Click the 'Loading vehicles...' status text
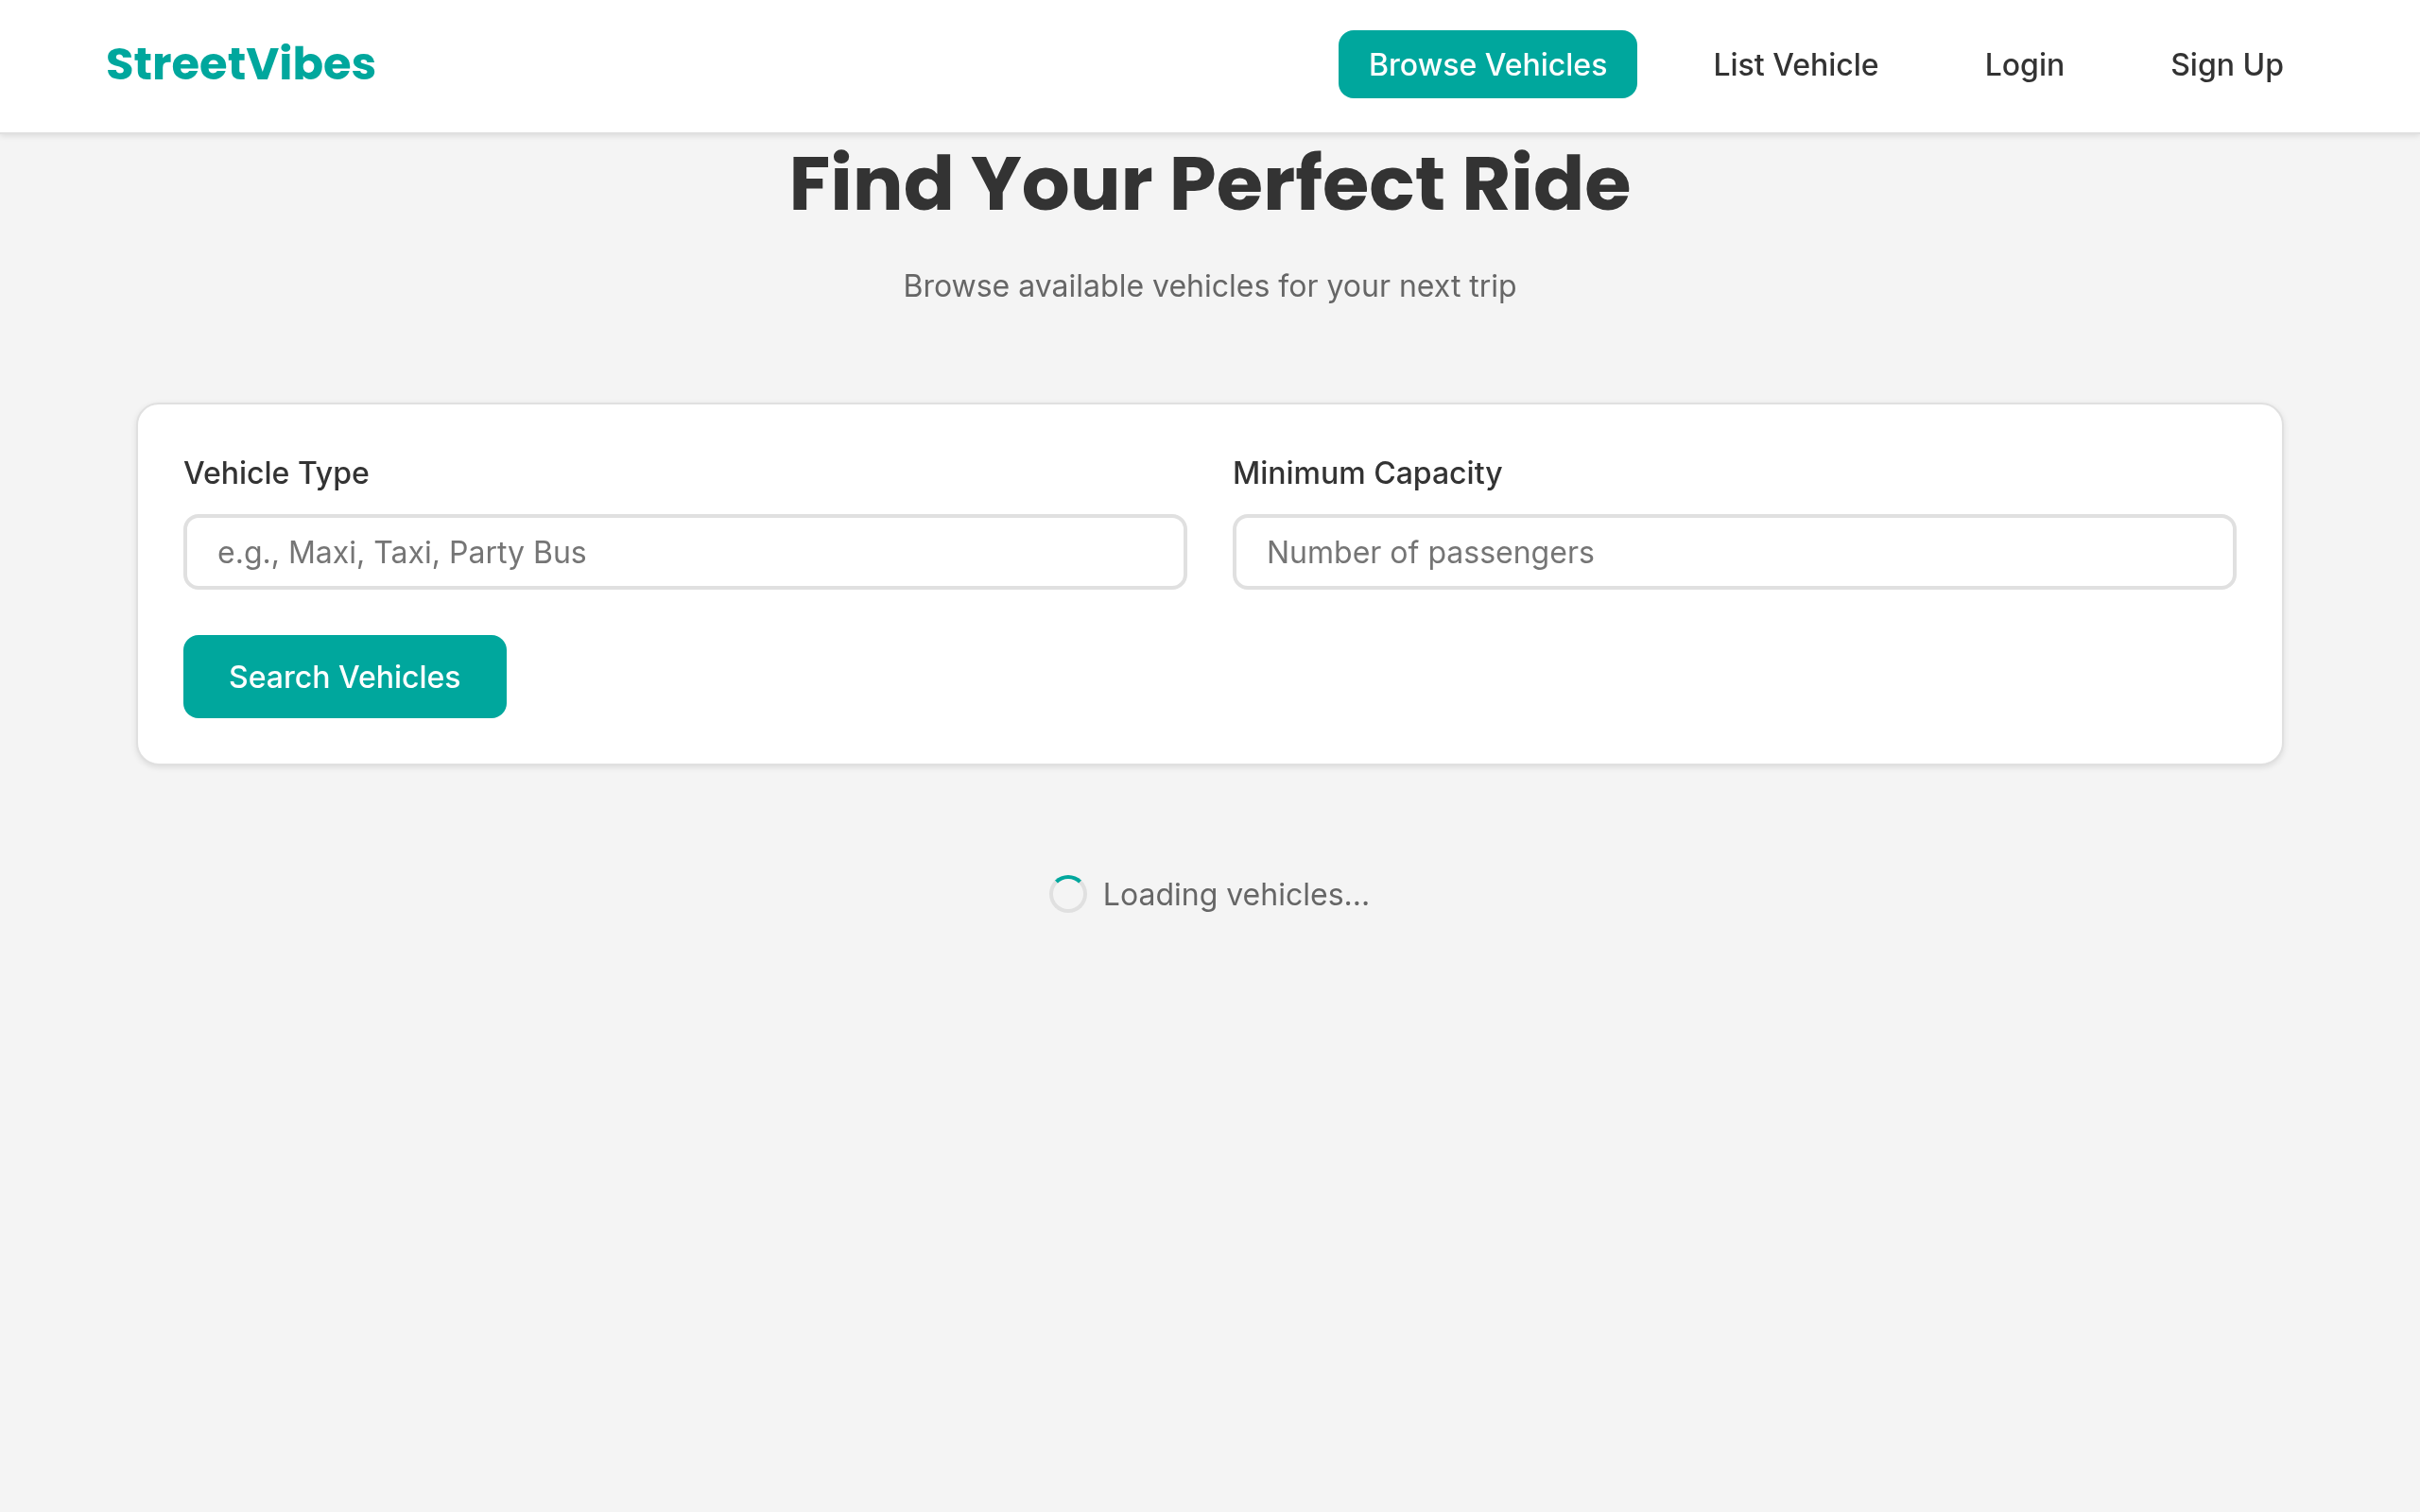2420x1512 pixels. pos(1235,894)
